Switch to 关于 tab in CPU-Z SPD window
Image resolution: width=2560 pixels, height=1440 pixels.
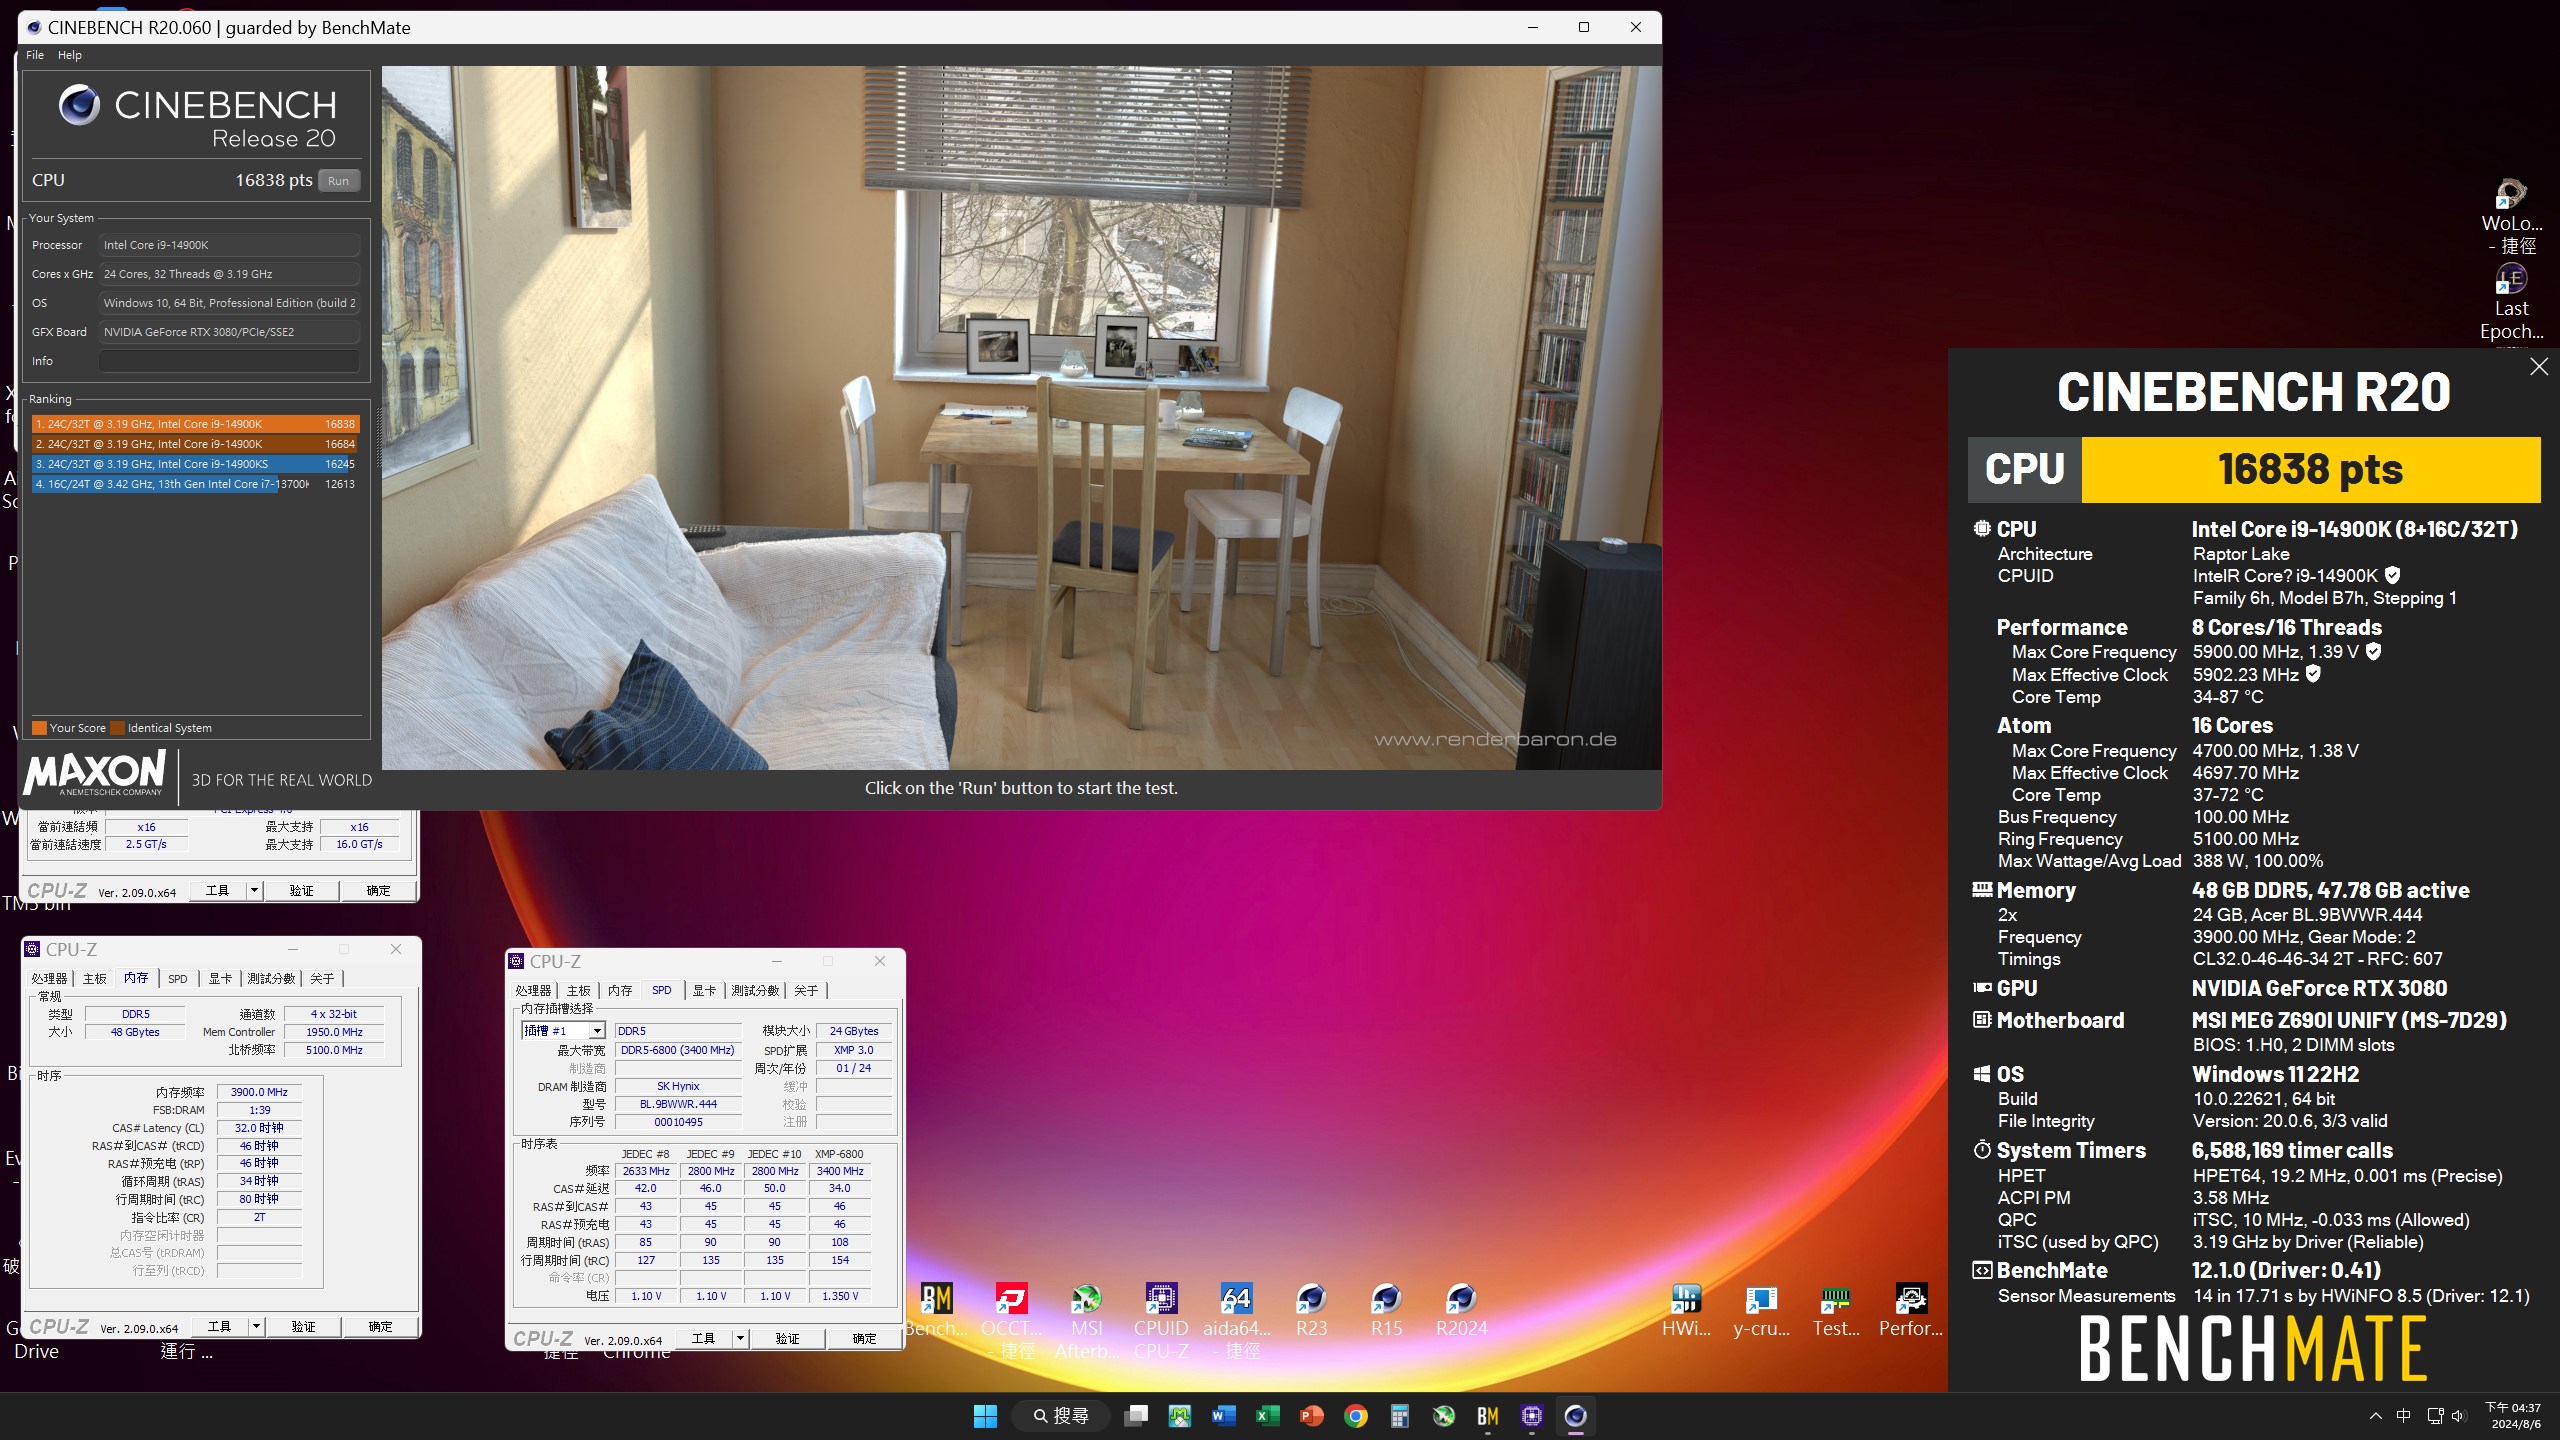[x=806, y=990]
